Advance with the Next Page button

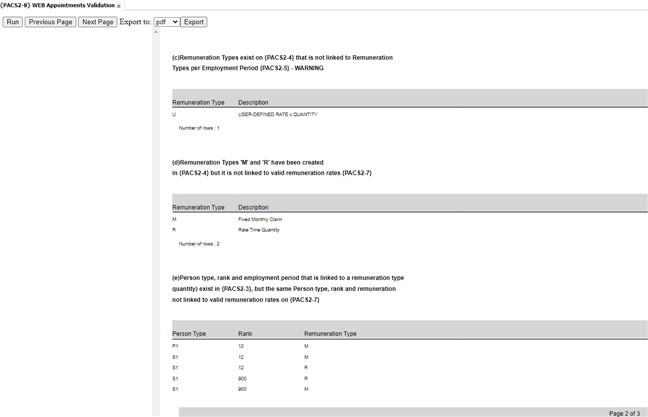pyautogui.click(x=97, y=21)
